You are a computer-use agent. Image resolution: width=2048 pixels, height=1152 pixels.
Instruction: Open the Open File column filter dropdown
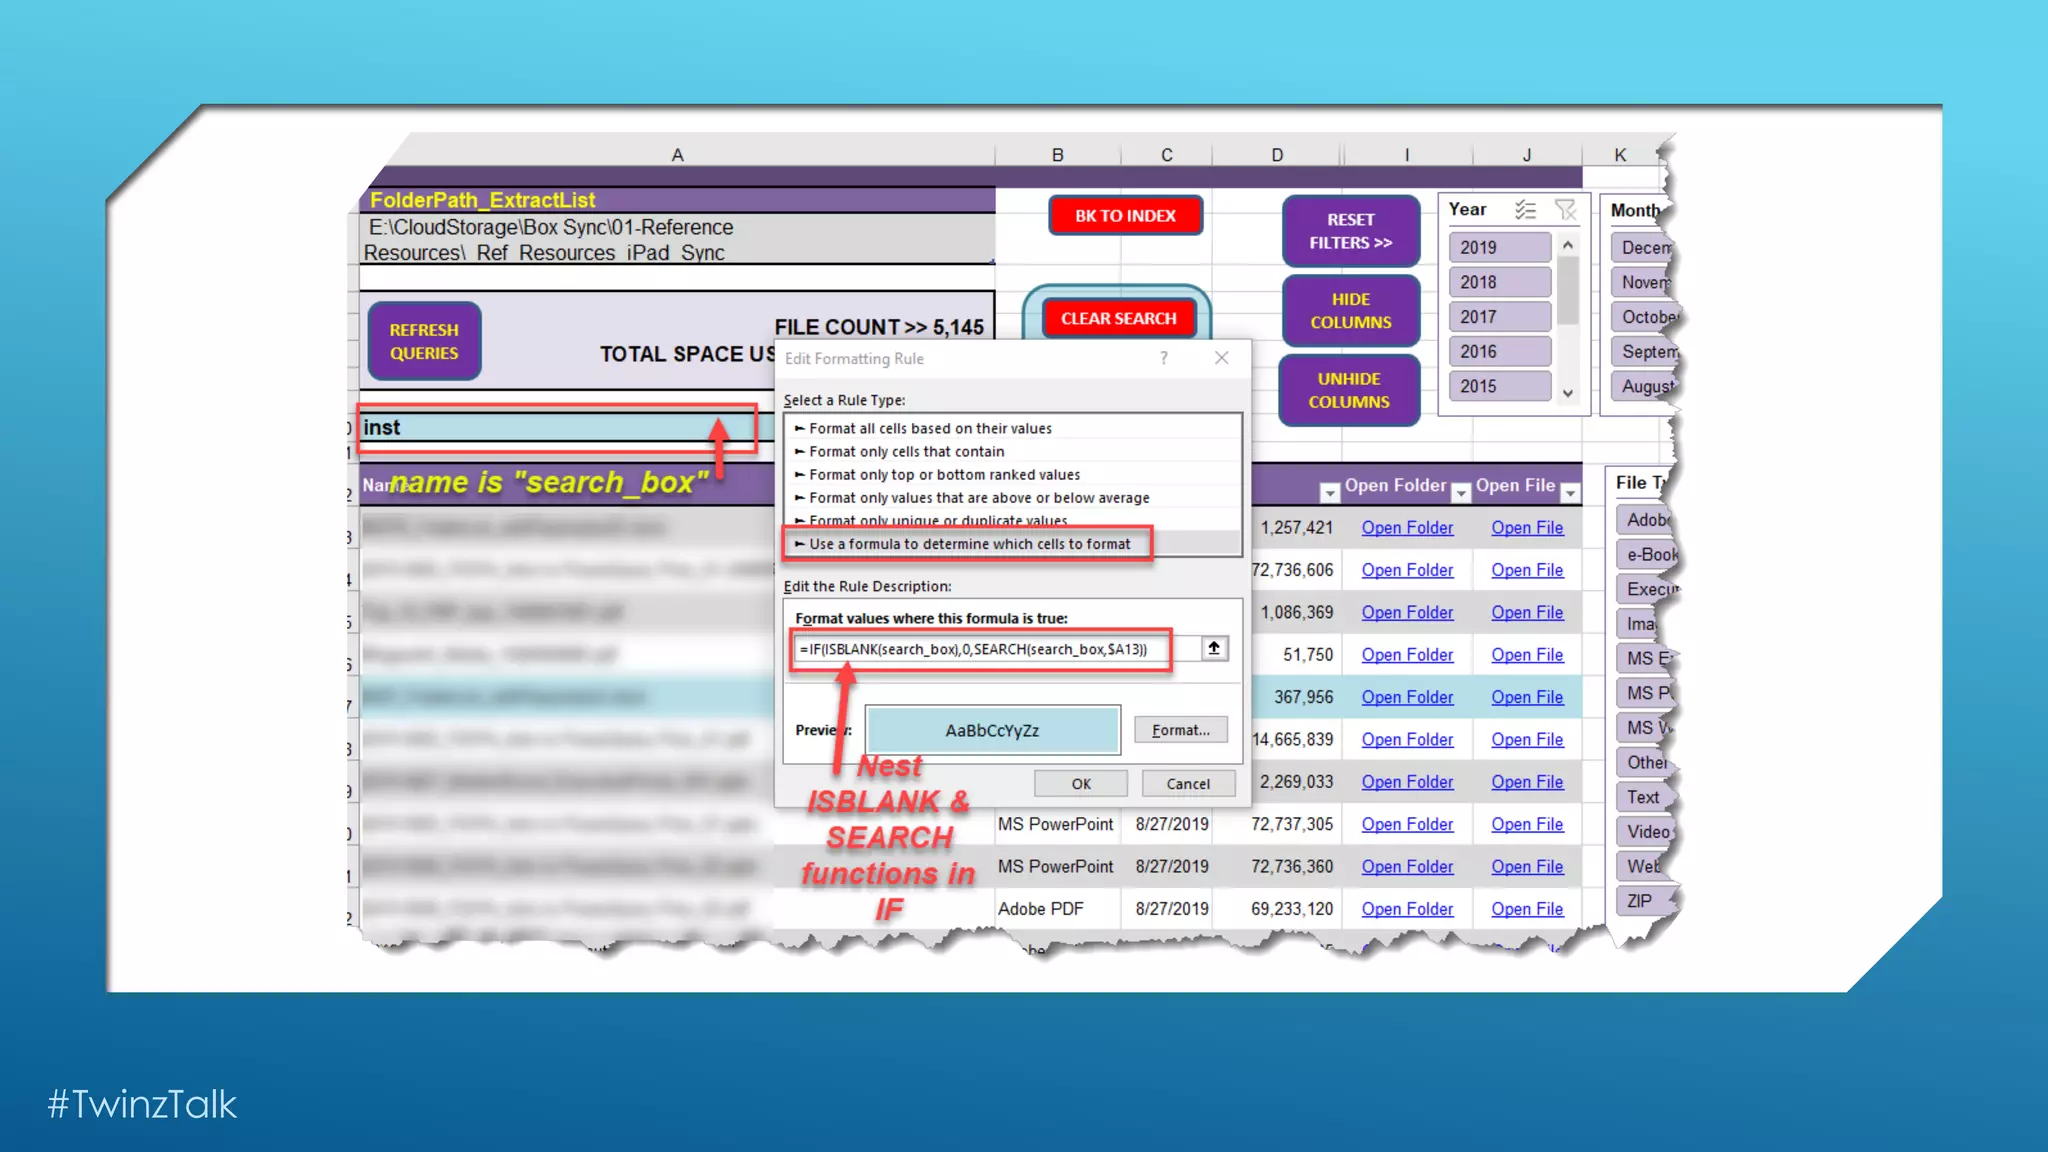(1571, 492)
